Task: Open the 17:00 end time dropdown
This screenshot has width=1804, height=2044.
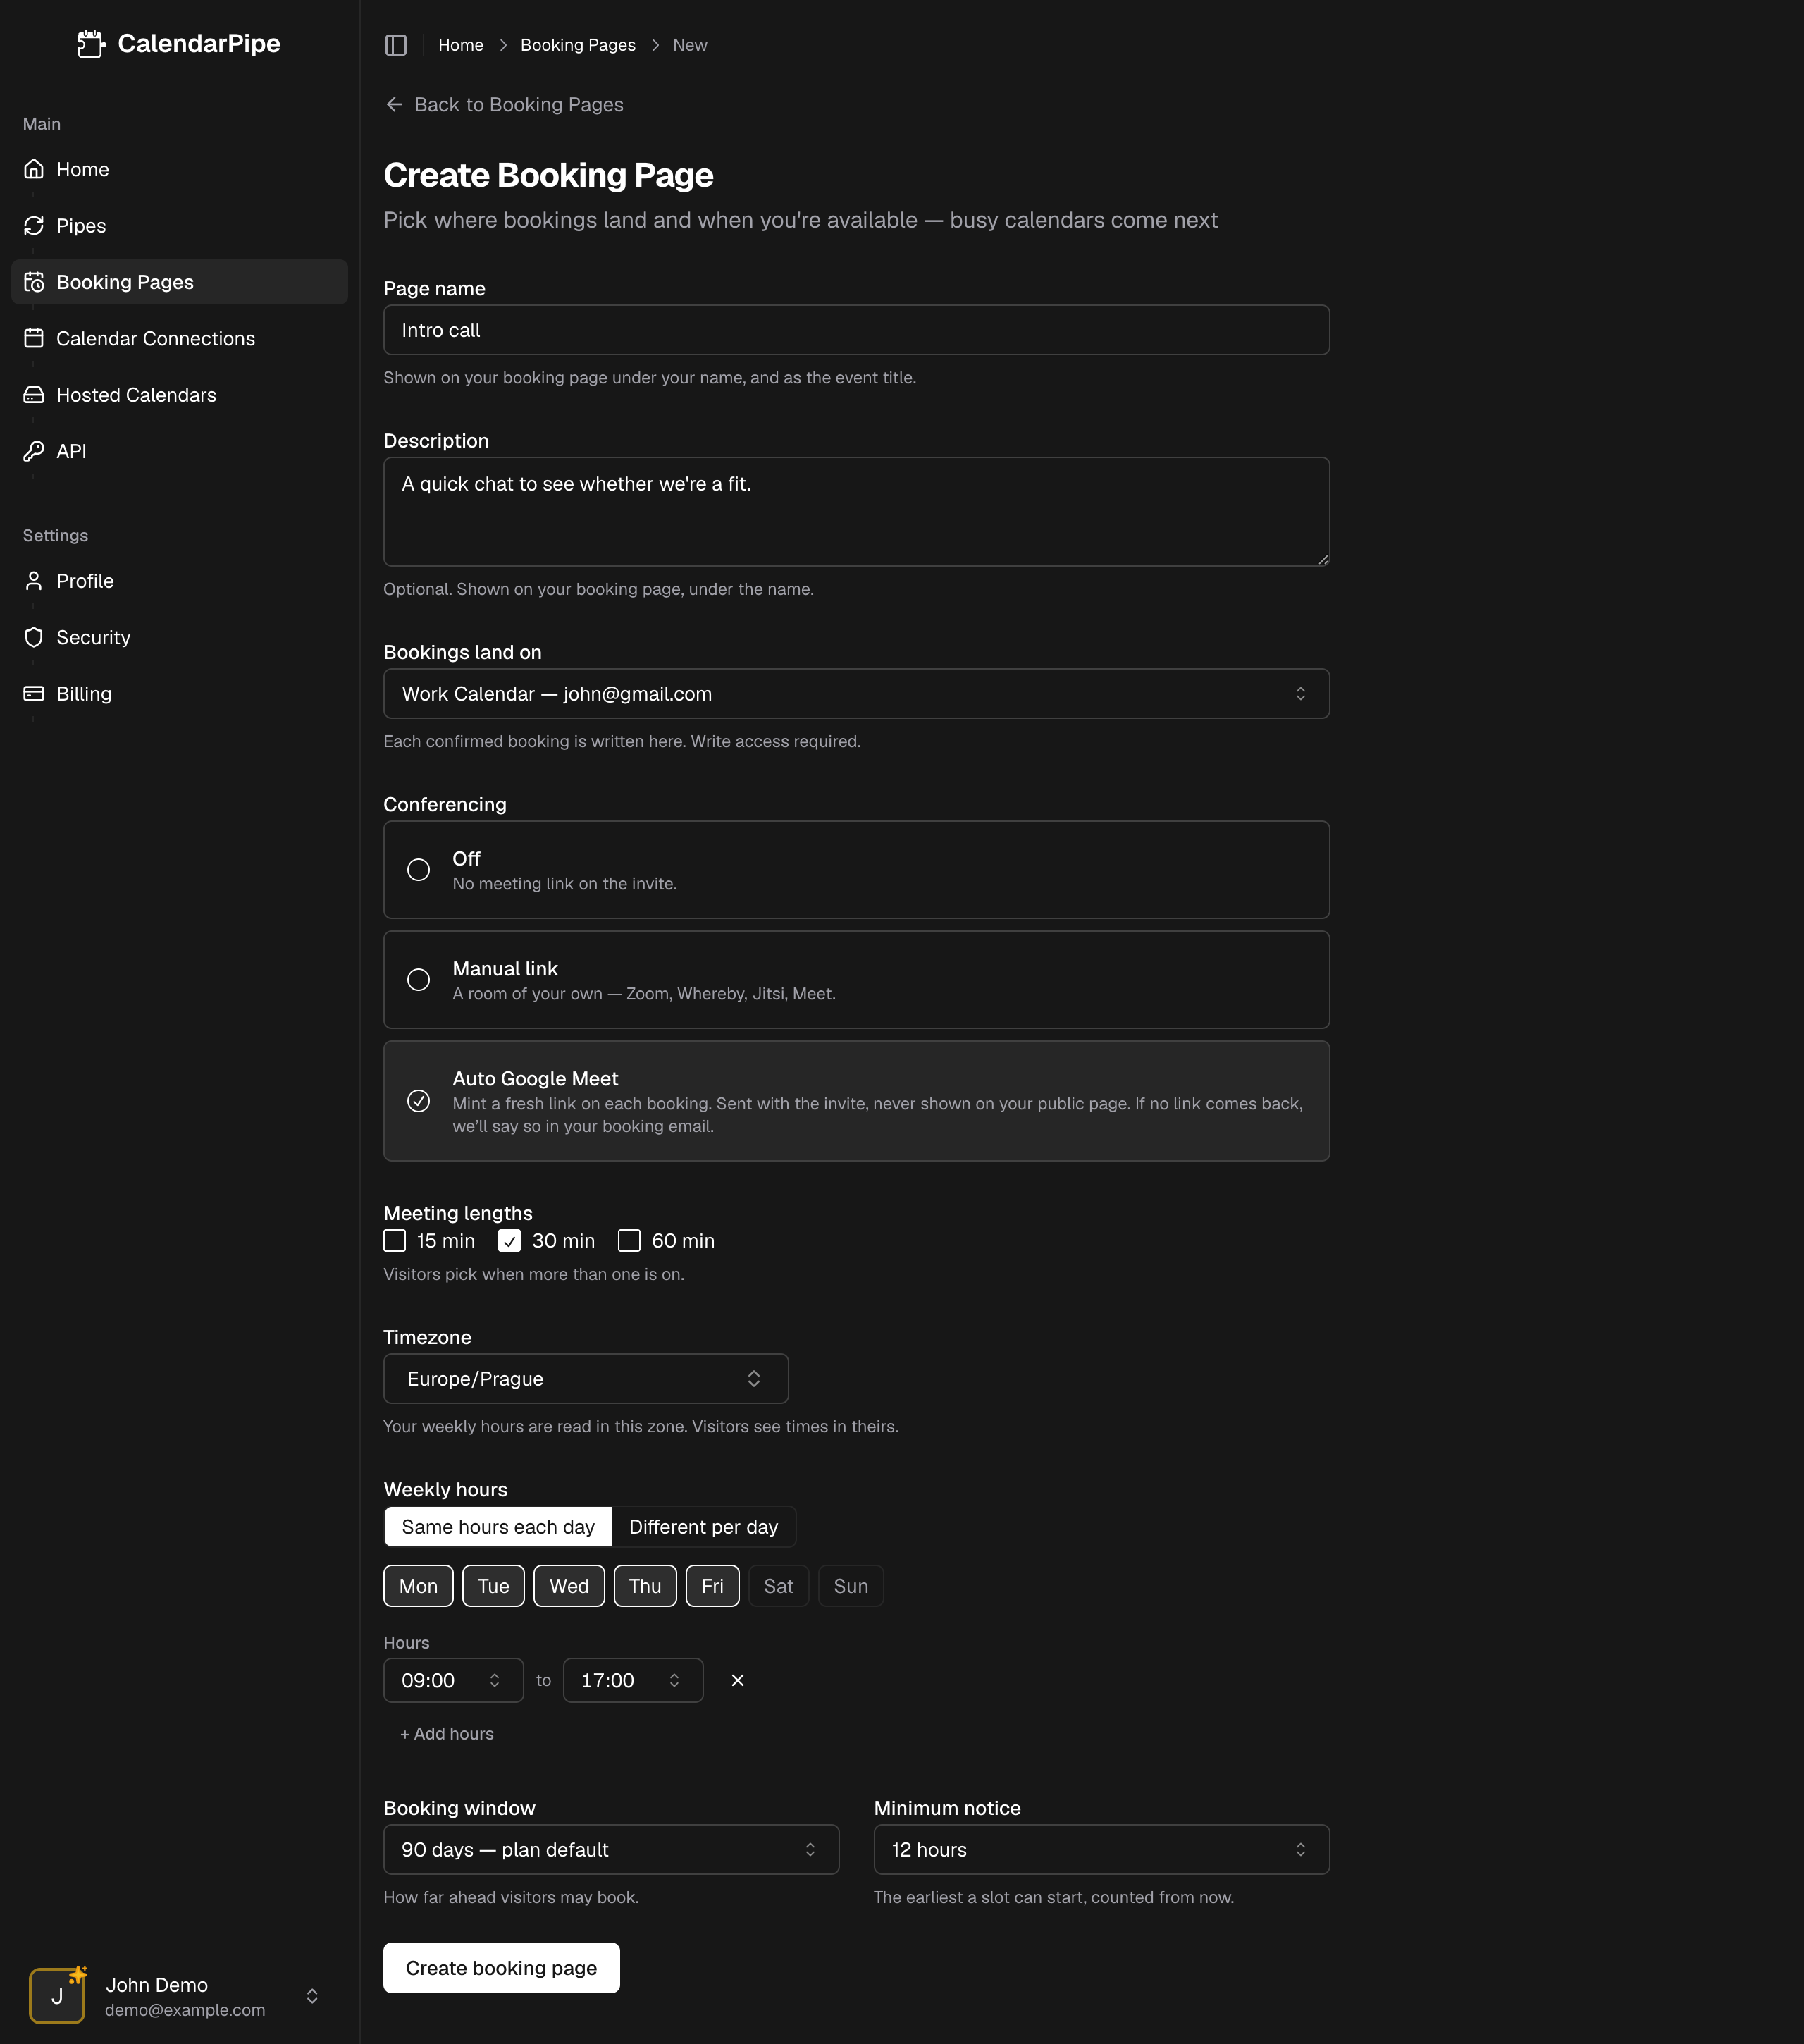Action: [633, 1680]
